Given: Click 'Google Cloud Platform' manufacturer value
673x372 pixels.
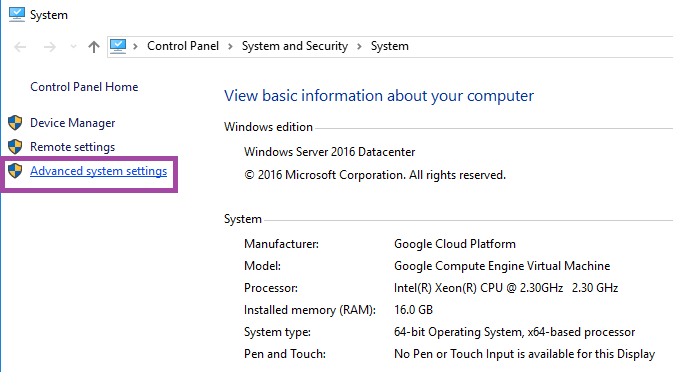Looking at the screenshot, I should (x=455, y=244).
